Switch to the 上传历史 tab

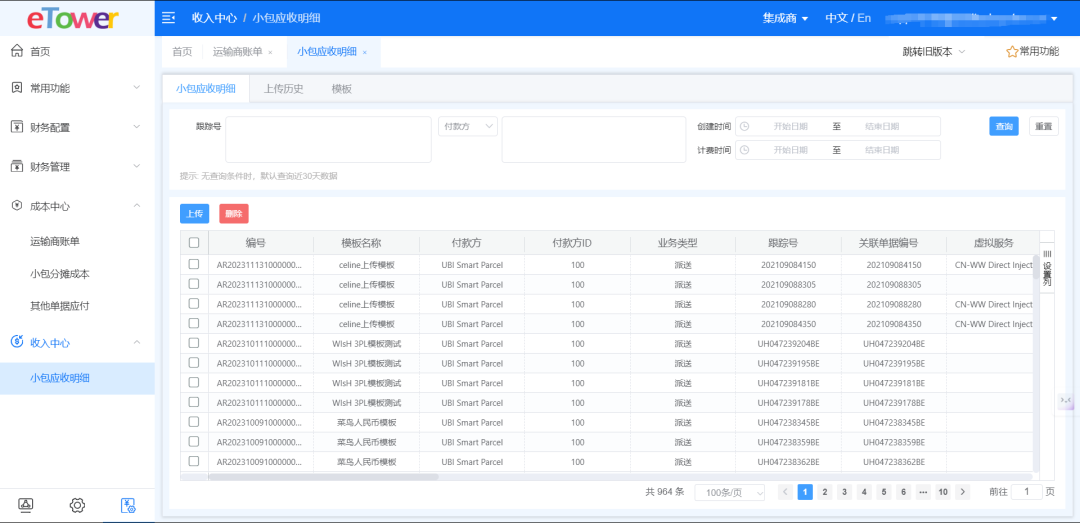click(283, 89)
